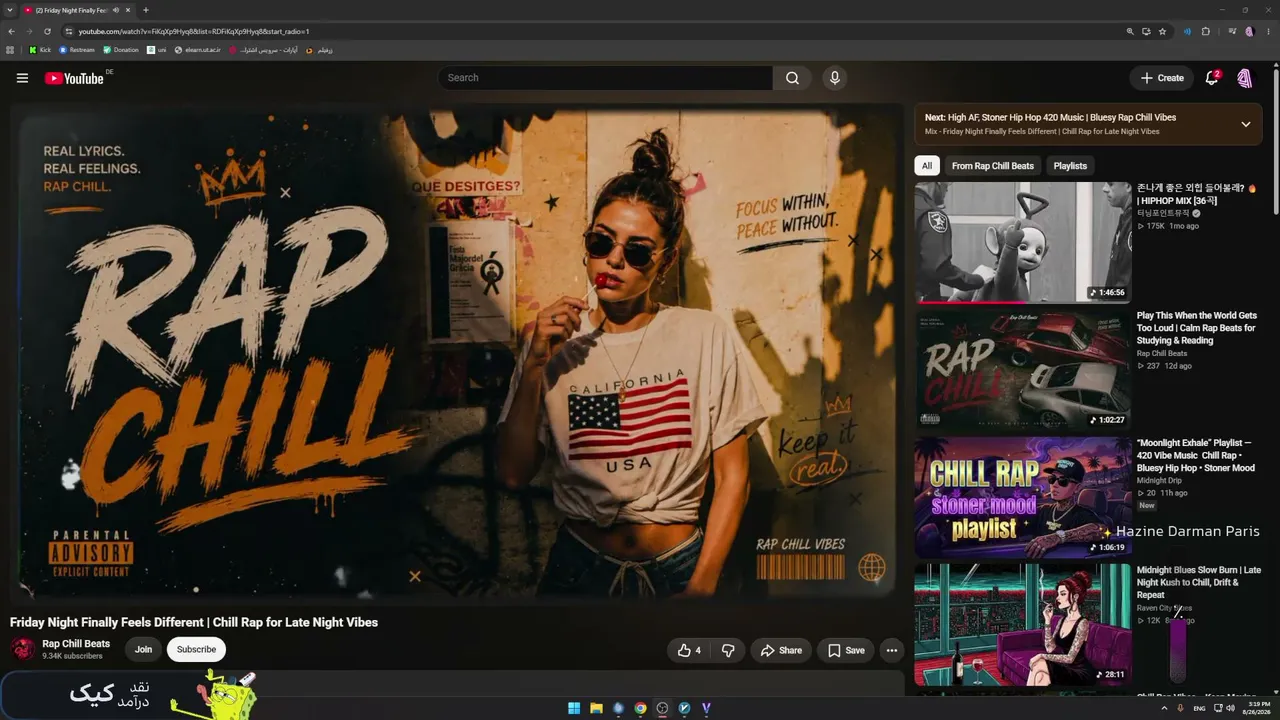Open Chrome zoom magnifier in address bar
The height and width of the screenshot is (720, 1280).
[1130, 31]
